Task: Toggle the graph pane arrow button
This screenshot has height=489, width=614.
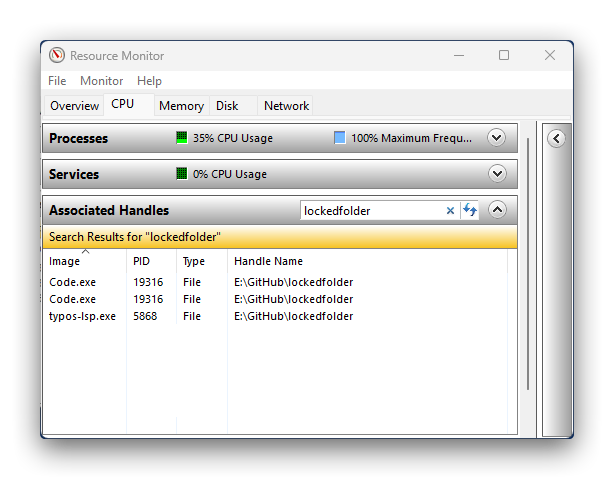Action: point(556,138)
